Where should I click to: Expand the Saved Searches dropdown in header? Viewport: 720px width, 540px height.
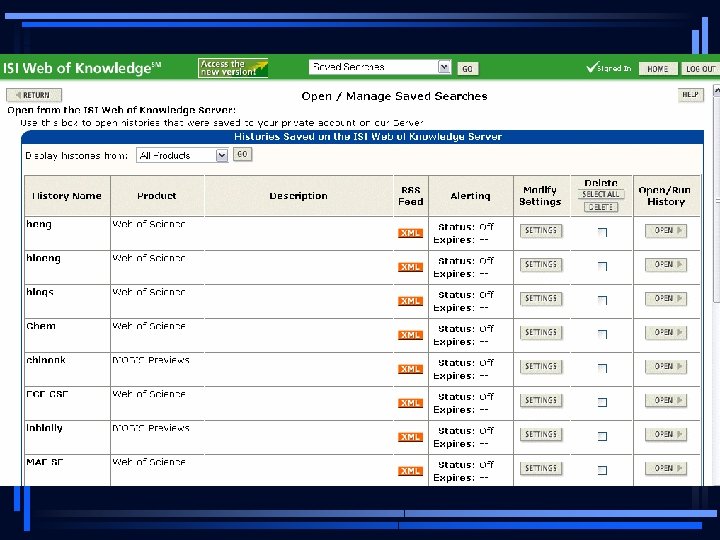tap(444, 68)
